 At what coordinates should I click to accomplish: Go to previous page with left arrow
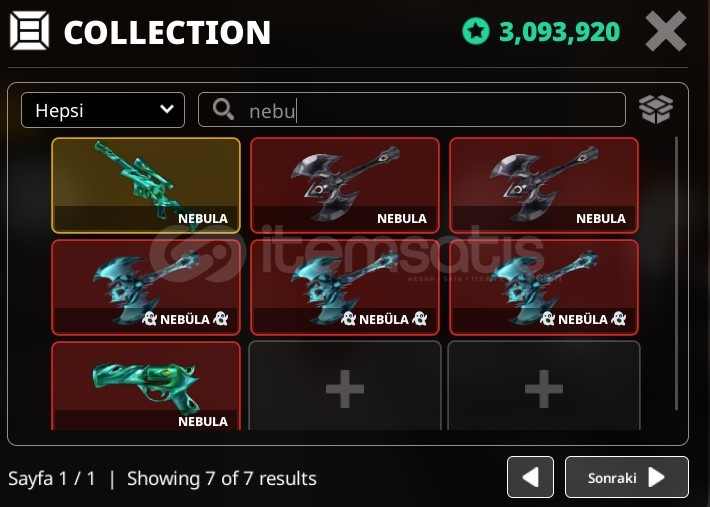pos(530,477)
